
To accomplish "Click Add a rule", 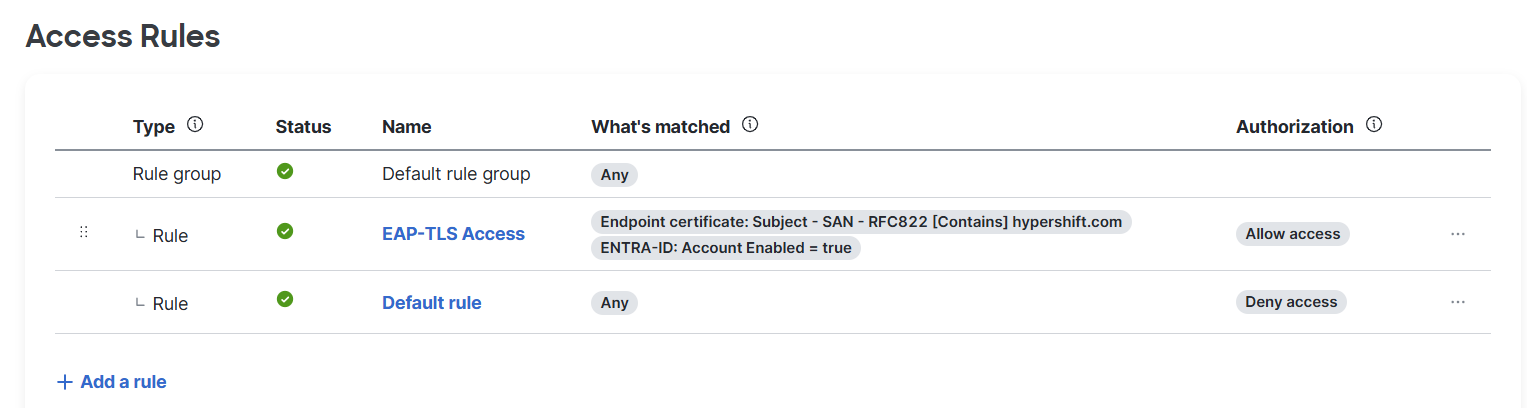I will pos(112,382).
